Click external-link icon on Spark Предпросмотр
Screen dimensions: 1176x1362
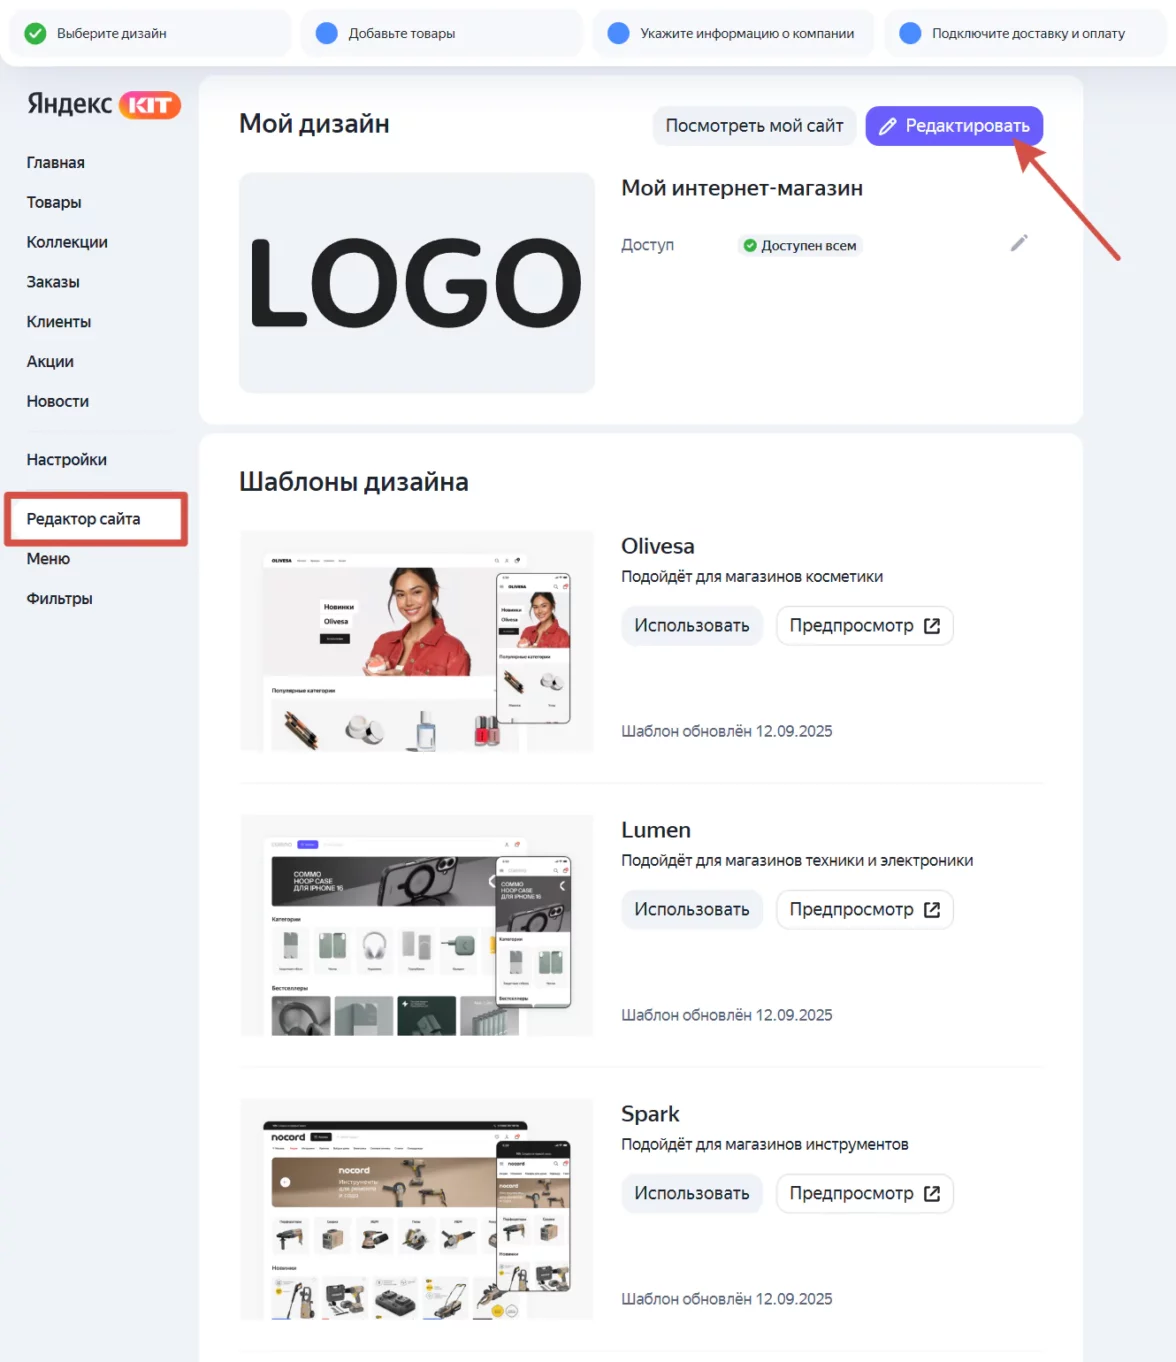pos(932,1194)
